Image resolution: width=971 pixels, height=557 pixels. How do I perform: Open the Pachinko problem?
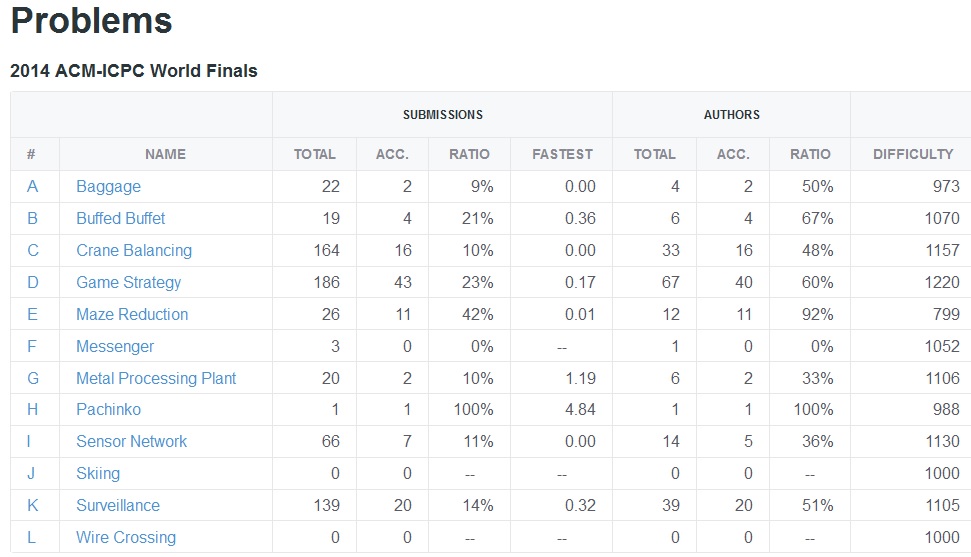tap(108, 410)
